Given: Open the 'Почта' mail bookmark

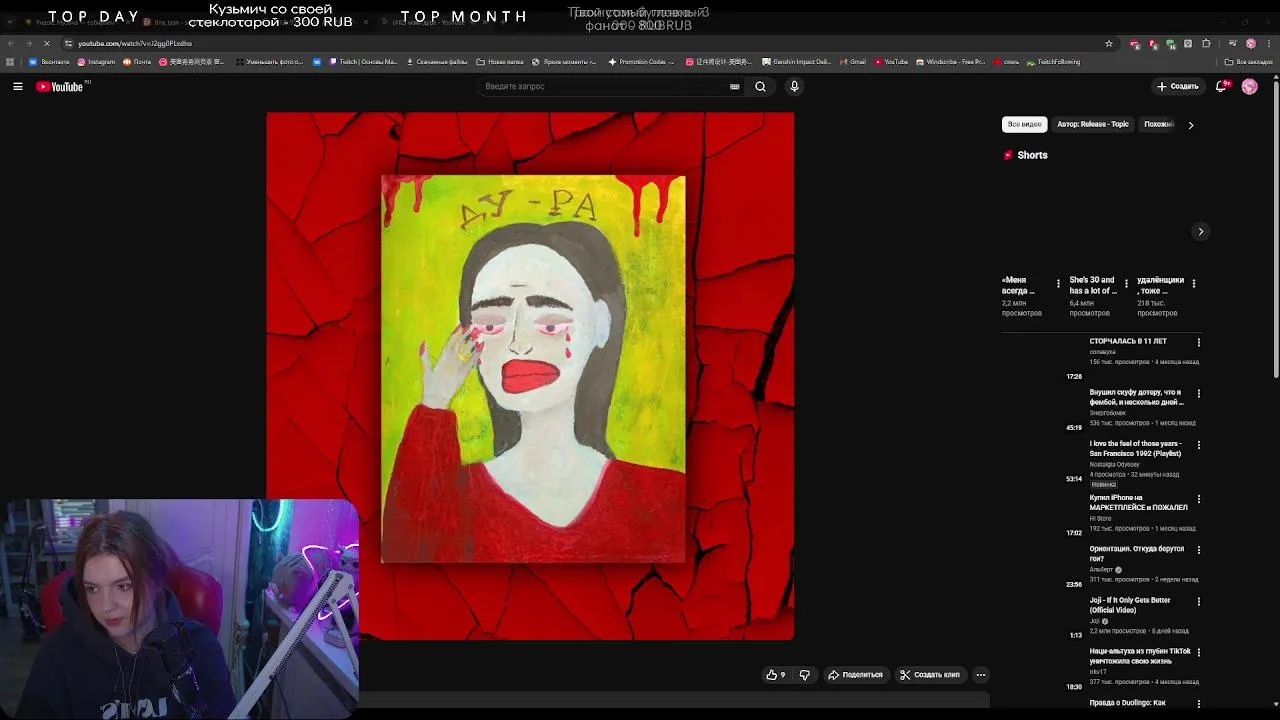Looking at the screenshot, I should click(x=137, y=62).
